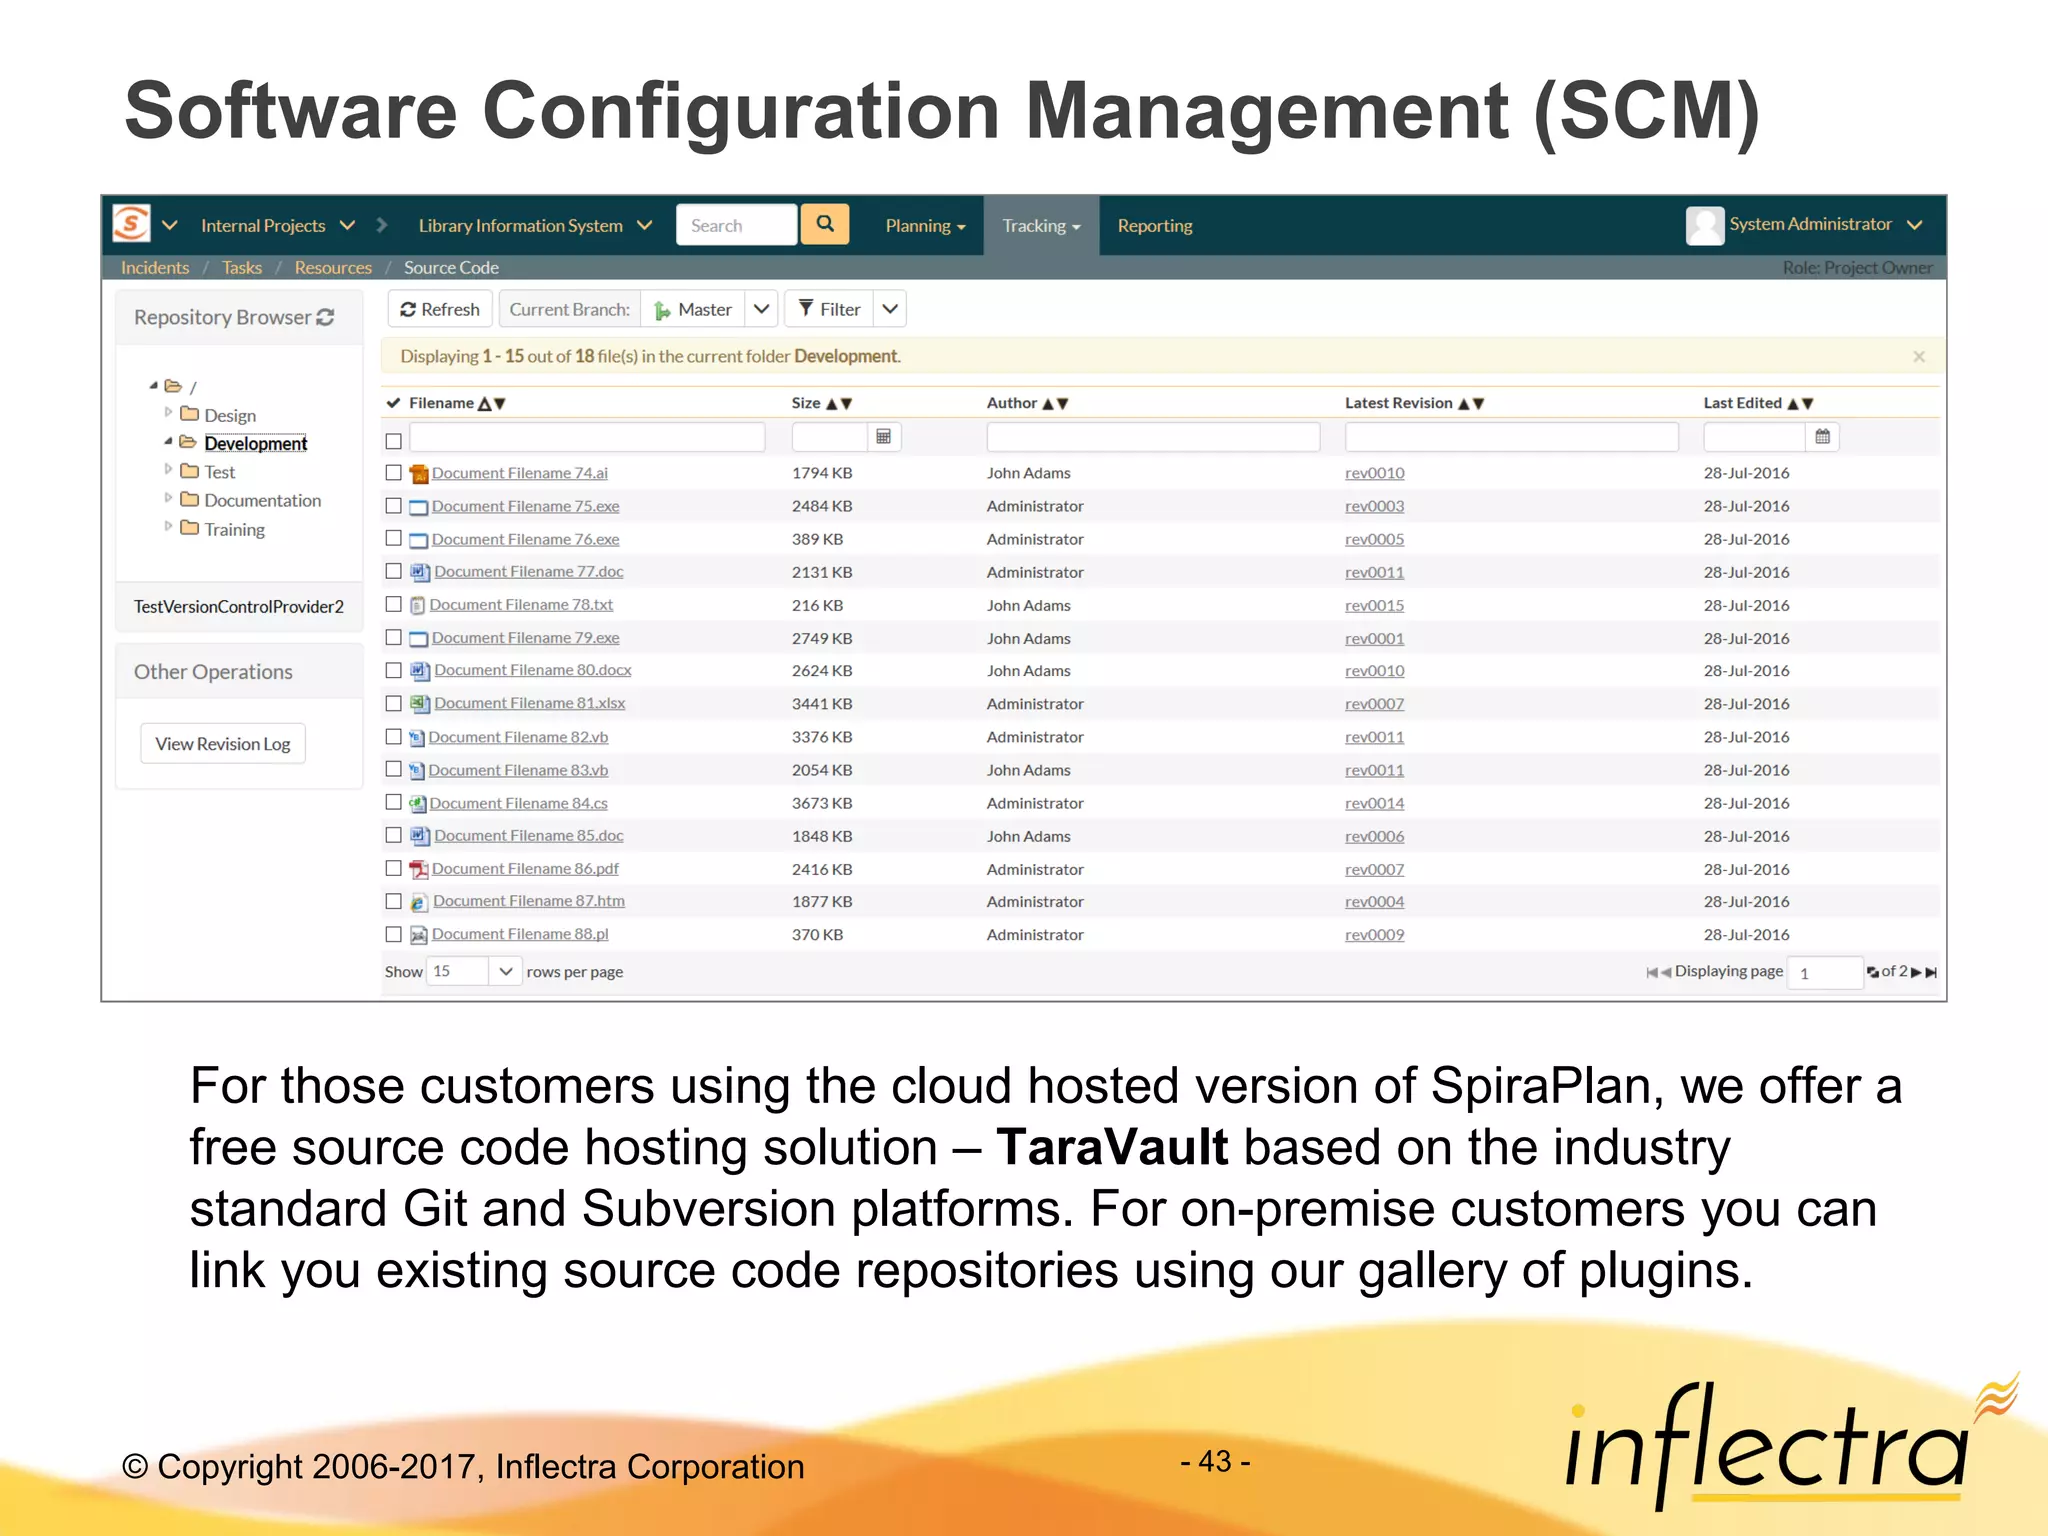Tick checkbox for Document Filename 74.ai
The width and height of the screenshot is (2048, 1536).
click(x=394, y=473)
